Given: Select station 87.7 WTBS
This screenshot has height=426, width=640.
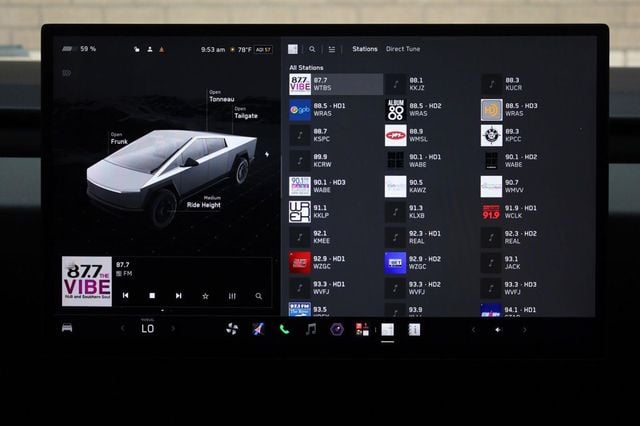Looking at the screenshot, I should click(x=336, y=84).
